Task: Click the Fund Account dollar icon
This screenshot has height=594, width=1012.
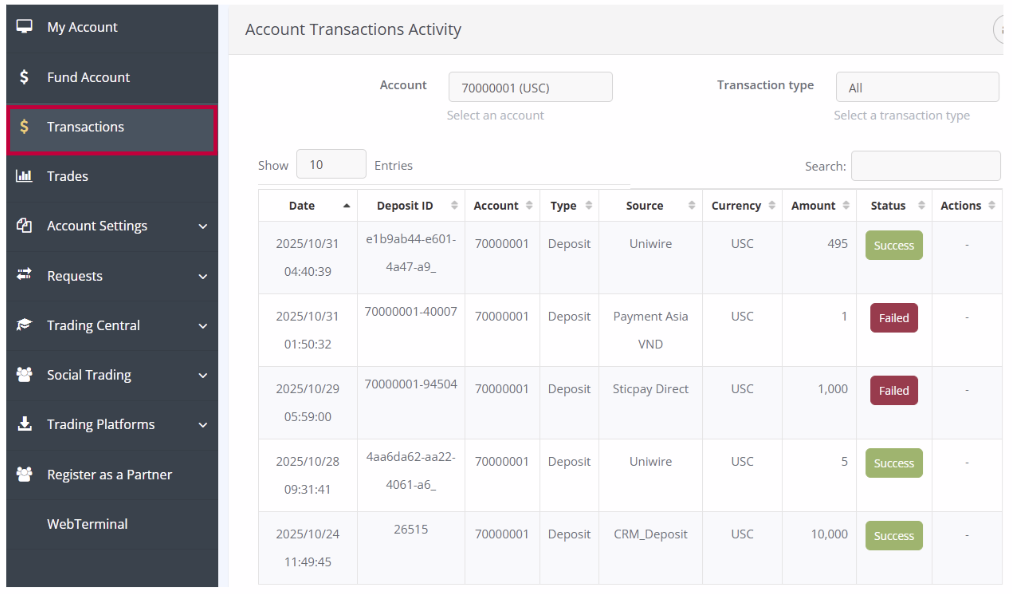Action: tap(25, 77)
